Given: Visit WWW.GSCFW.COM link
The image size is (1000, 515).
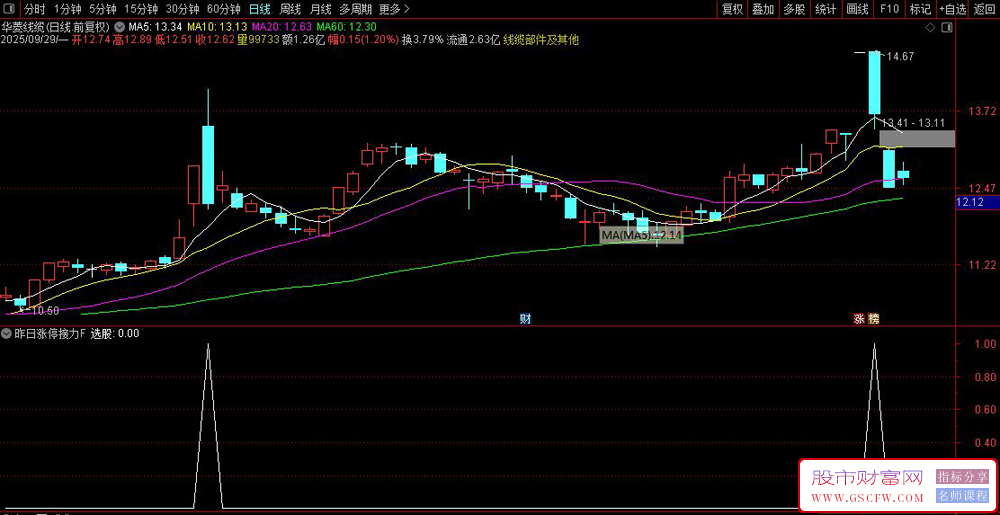Looking at the screenshot, I should click(x=867, y=497).
